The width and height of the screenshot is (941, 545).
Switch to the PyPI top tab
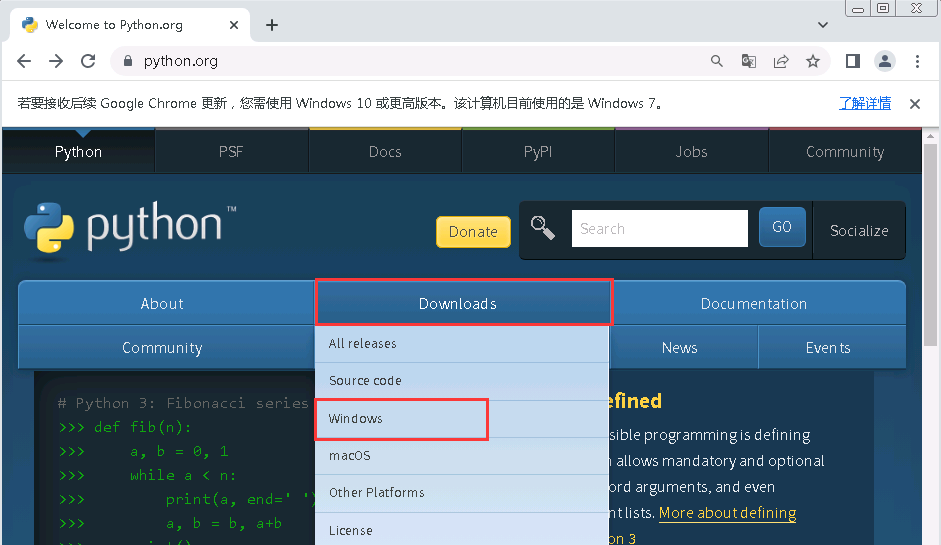click(x=538, y=152)
